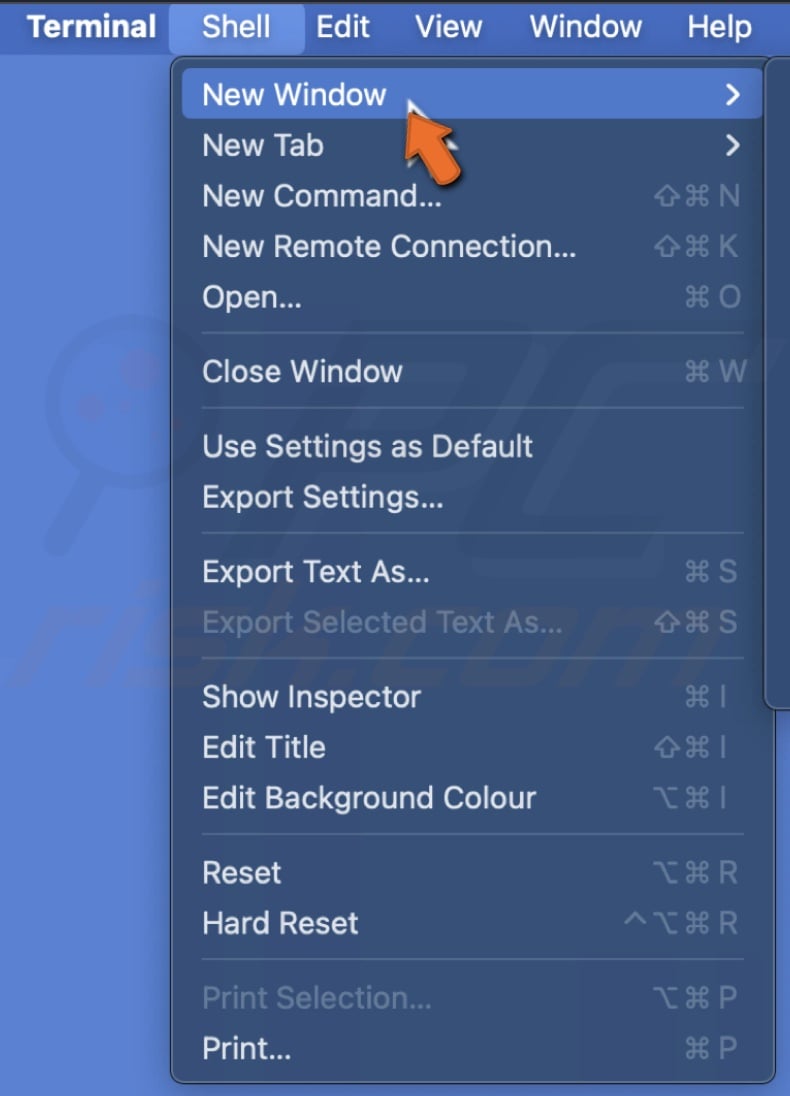This screenshot has height=1096, width=790.
Task: Expand the New Window submenu chevron
Action: (733, 94)
